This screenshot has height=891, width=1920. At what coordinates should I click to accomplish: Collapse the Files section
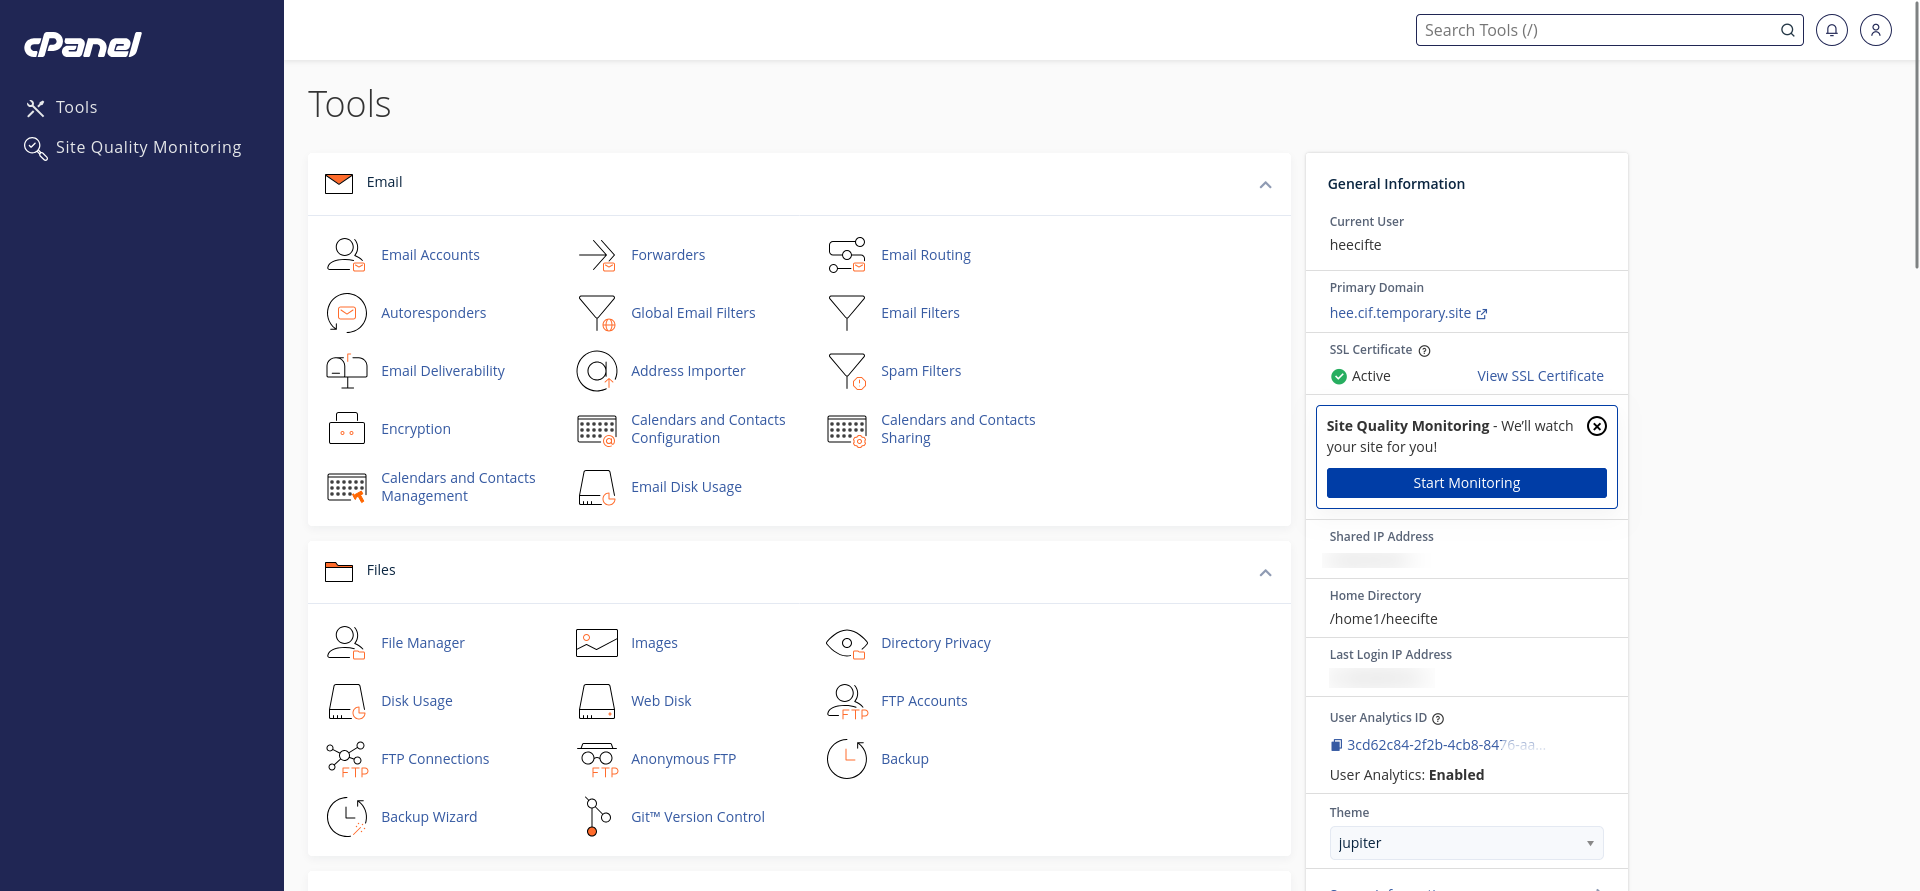(x=1265, y=573)
